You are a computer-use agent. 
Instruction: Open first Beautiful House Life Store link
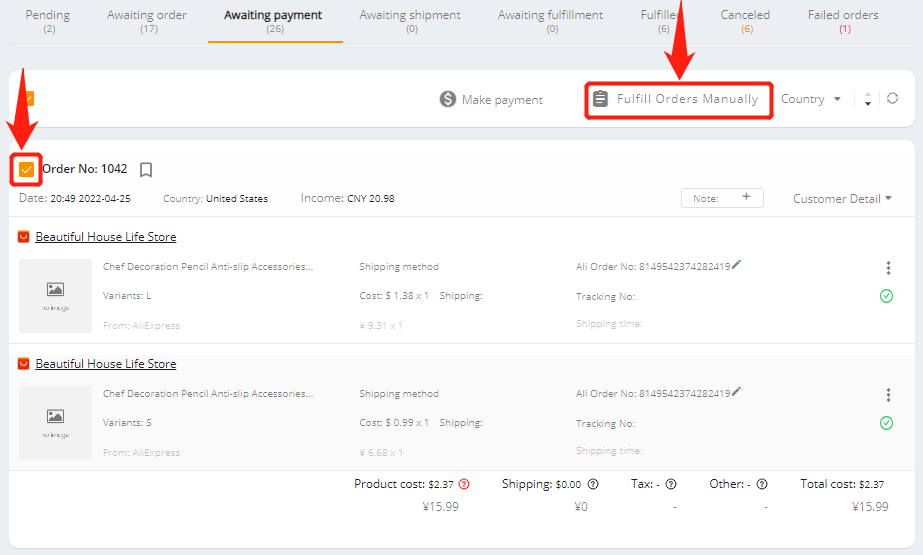coord(106,237)
